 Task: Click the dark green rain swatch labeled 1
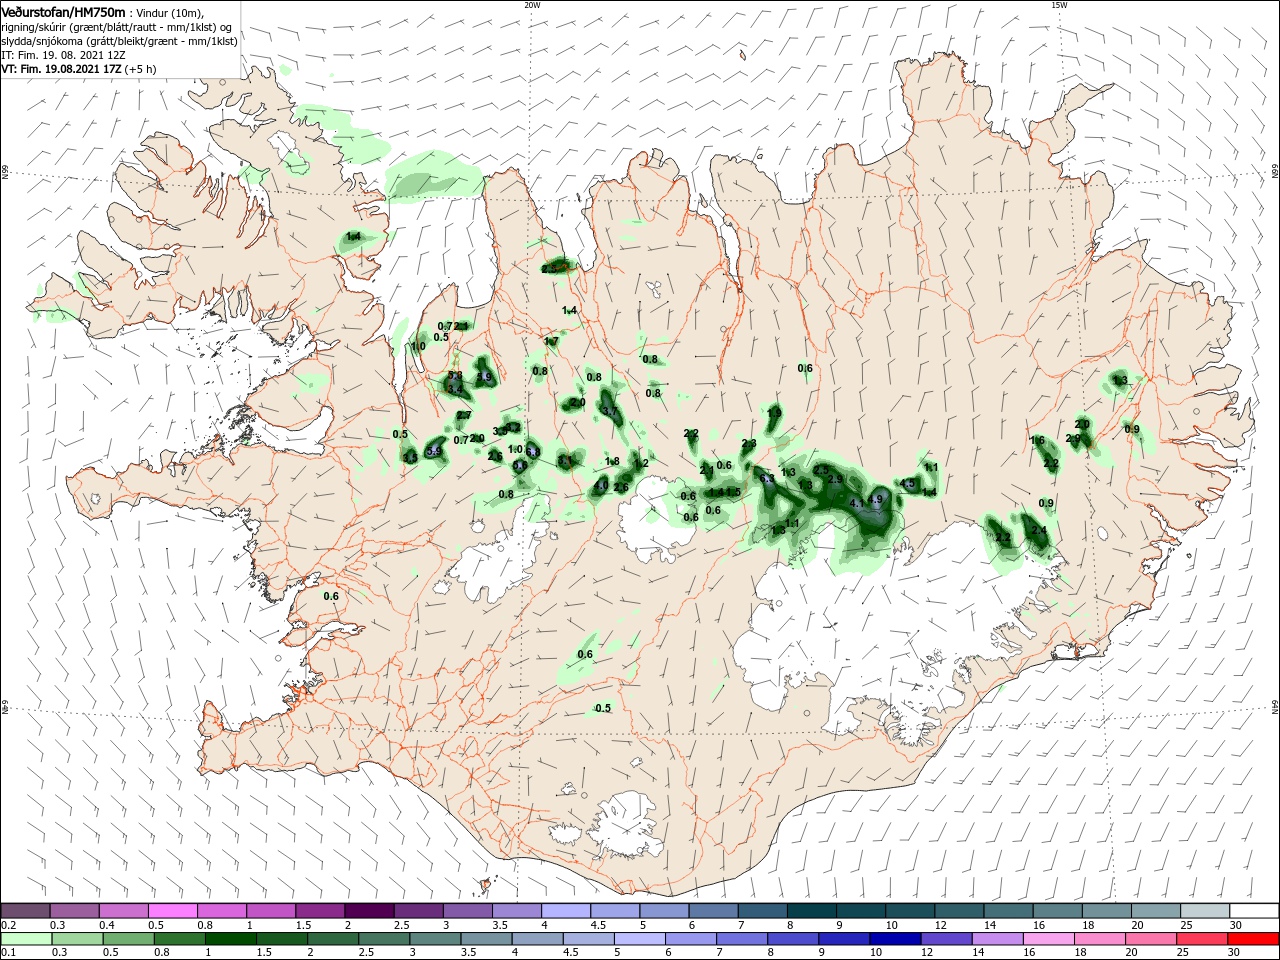[x=229, y=939]
